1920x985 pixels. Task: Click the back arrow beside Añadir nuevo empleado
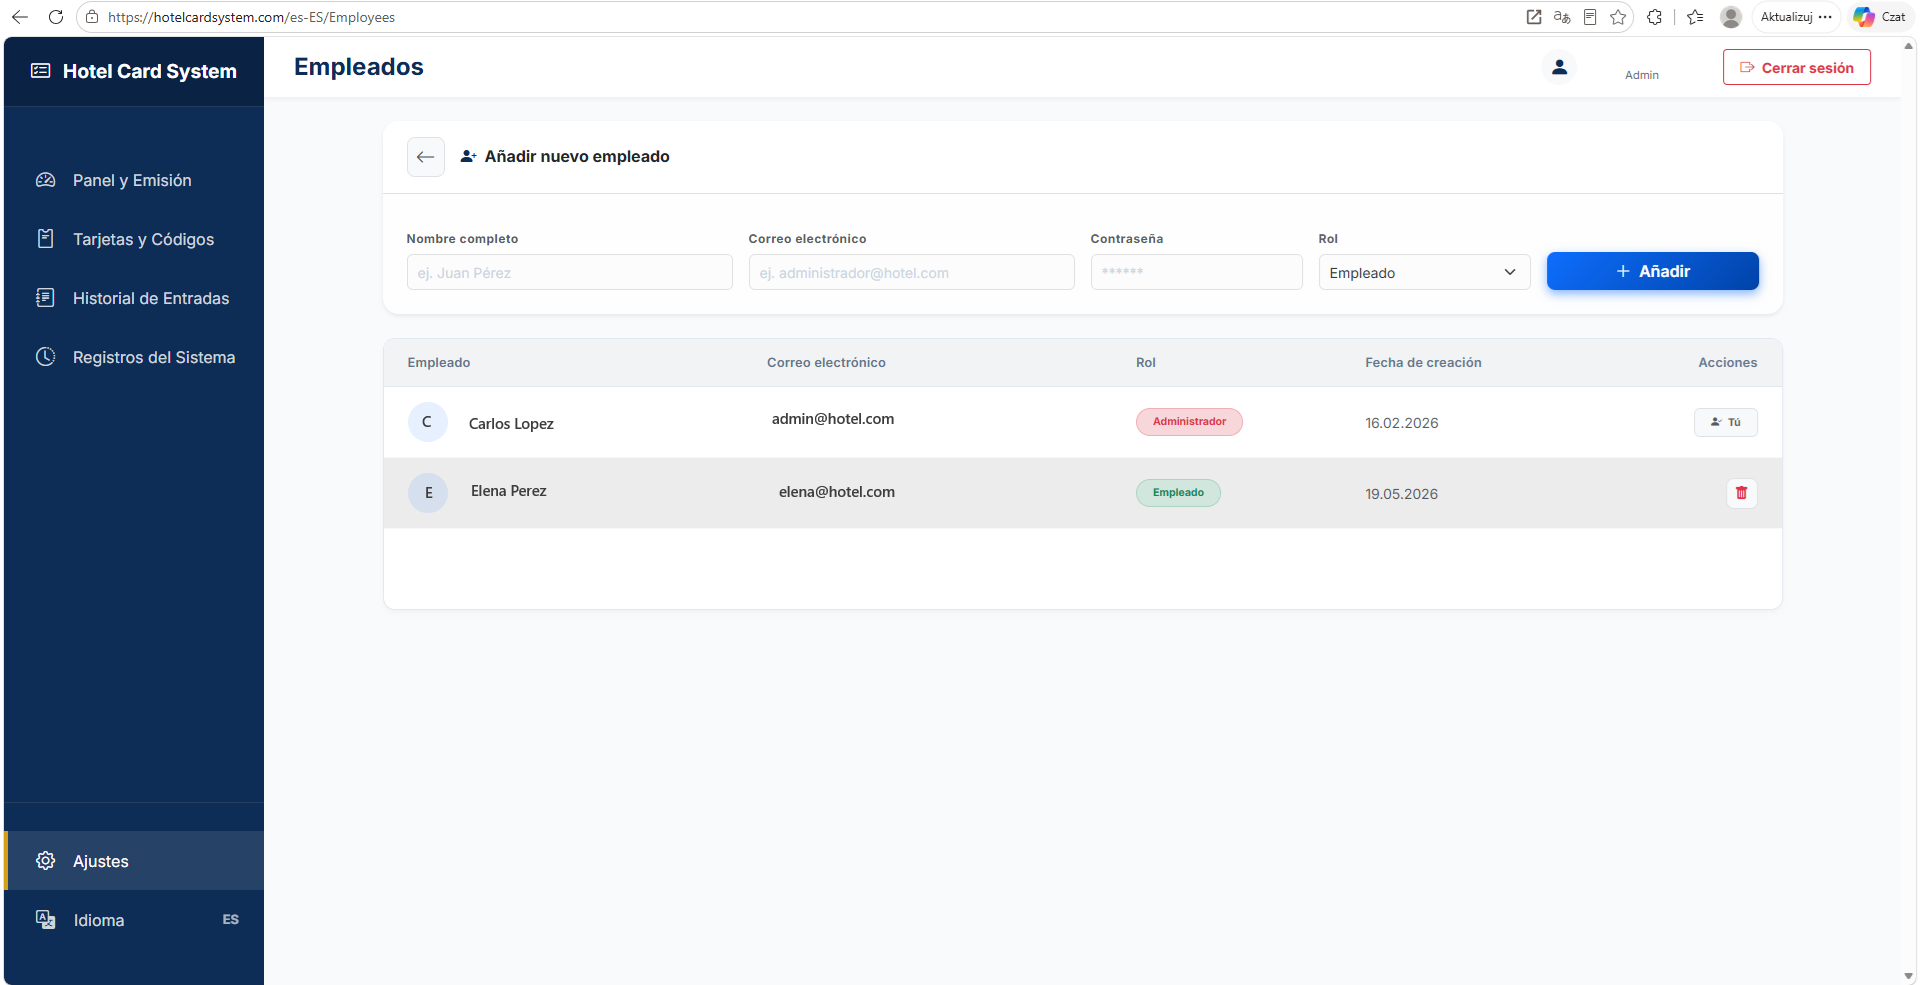(425, 157)
